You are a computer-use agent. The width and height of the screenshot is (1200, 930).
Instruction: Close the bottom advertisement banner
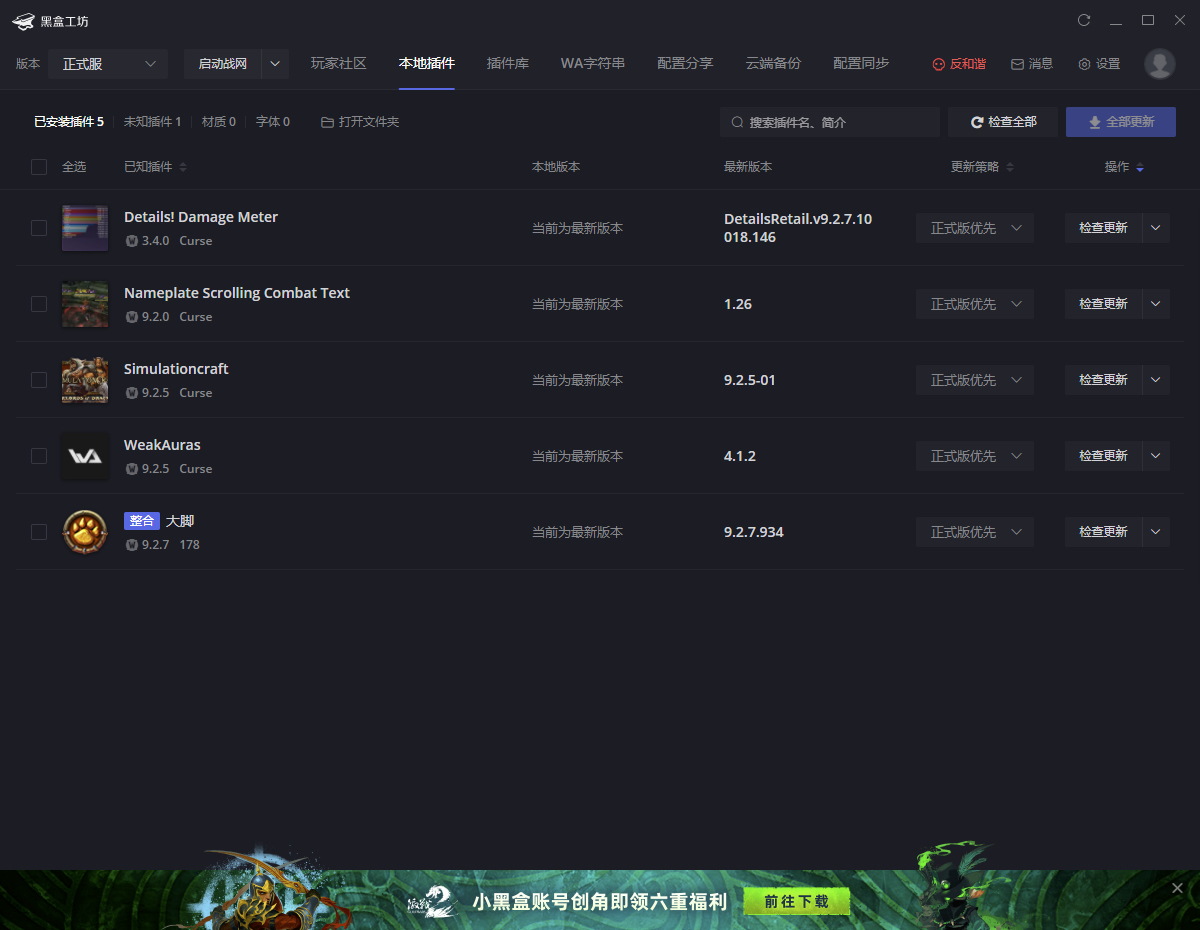(1177, 888)
